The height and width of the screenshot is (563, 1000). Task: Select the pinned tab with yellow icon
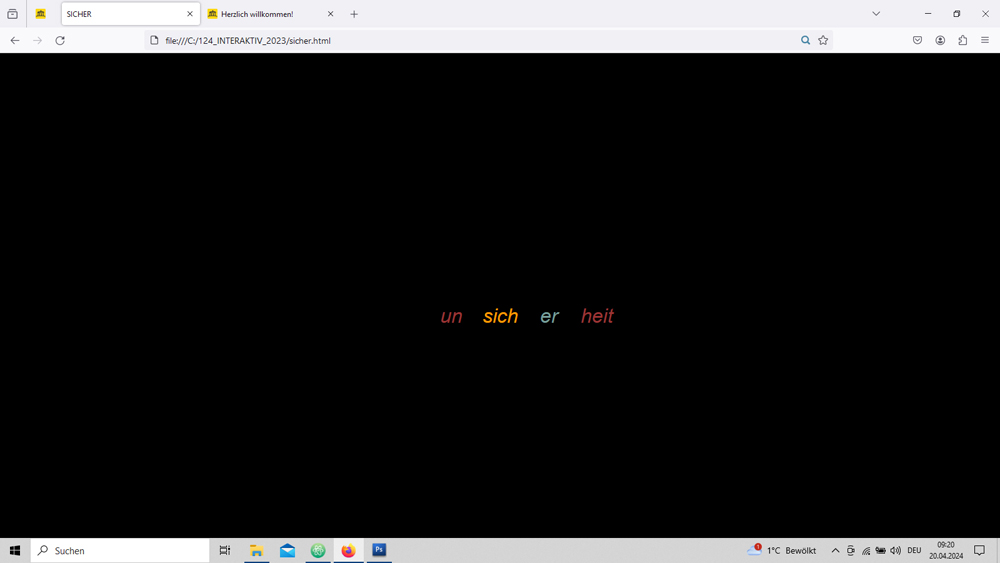point(41,13)
